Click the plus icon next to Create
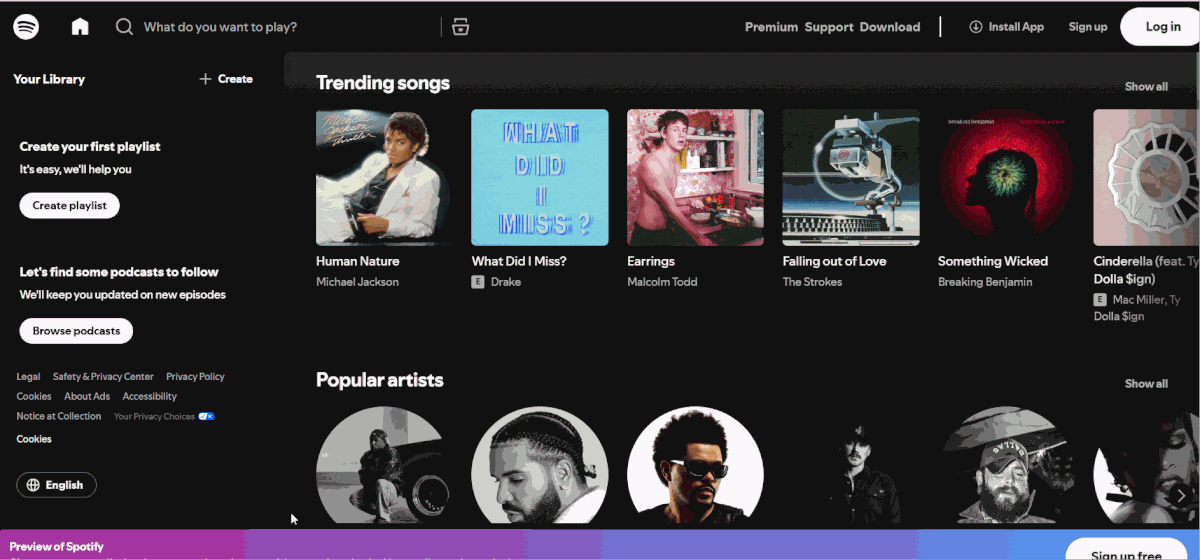The image size is (1200, 560). pyautogui.click(x=205, y=79)
